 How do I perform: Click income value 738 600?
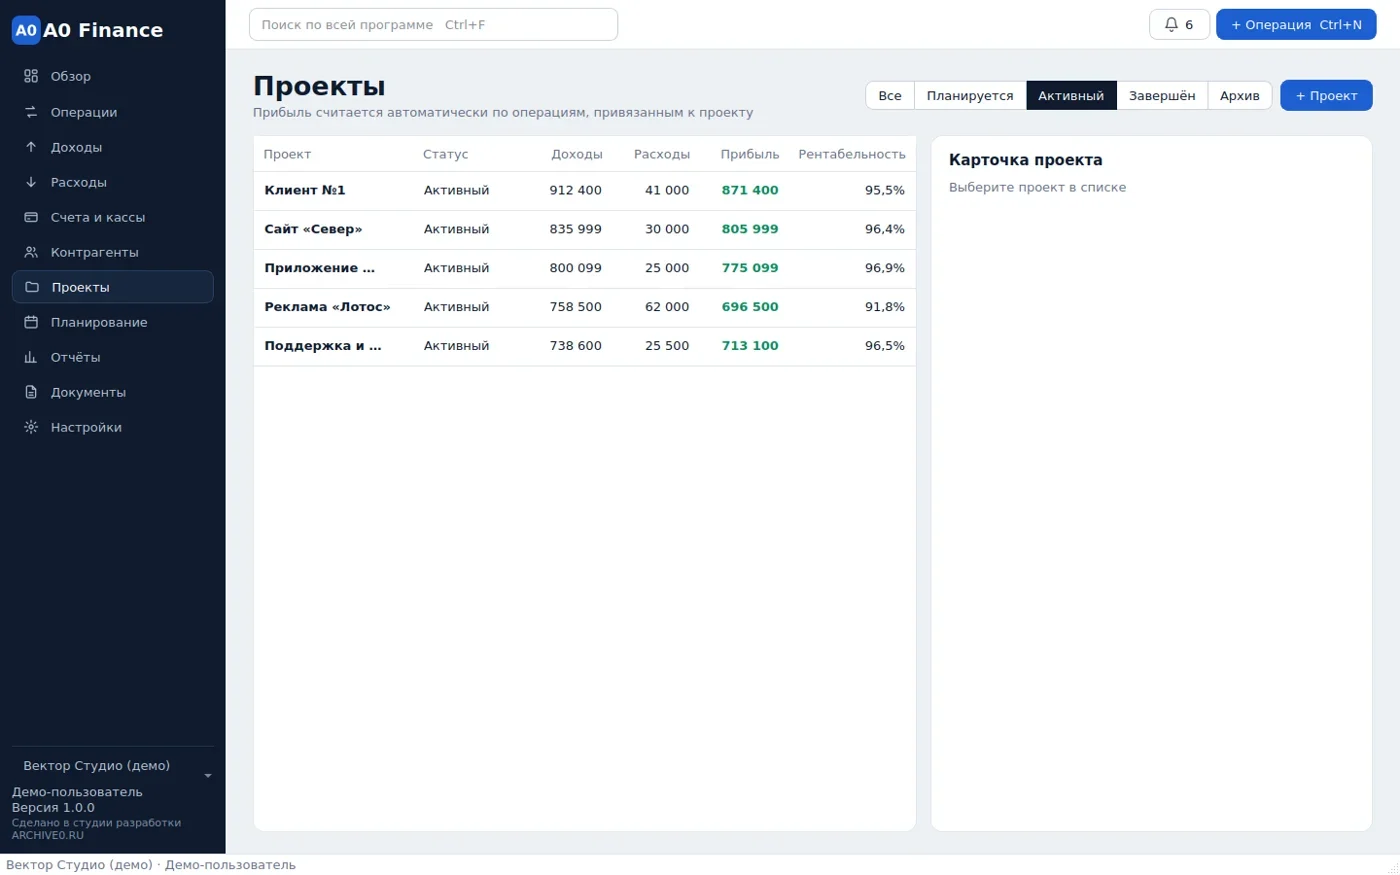(x=576, y=346)
